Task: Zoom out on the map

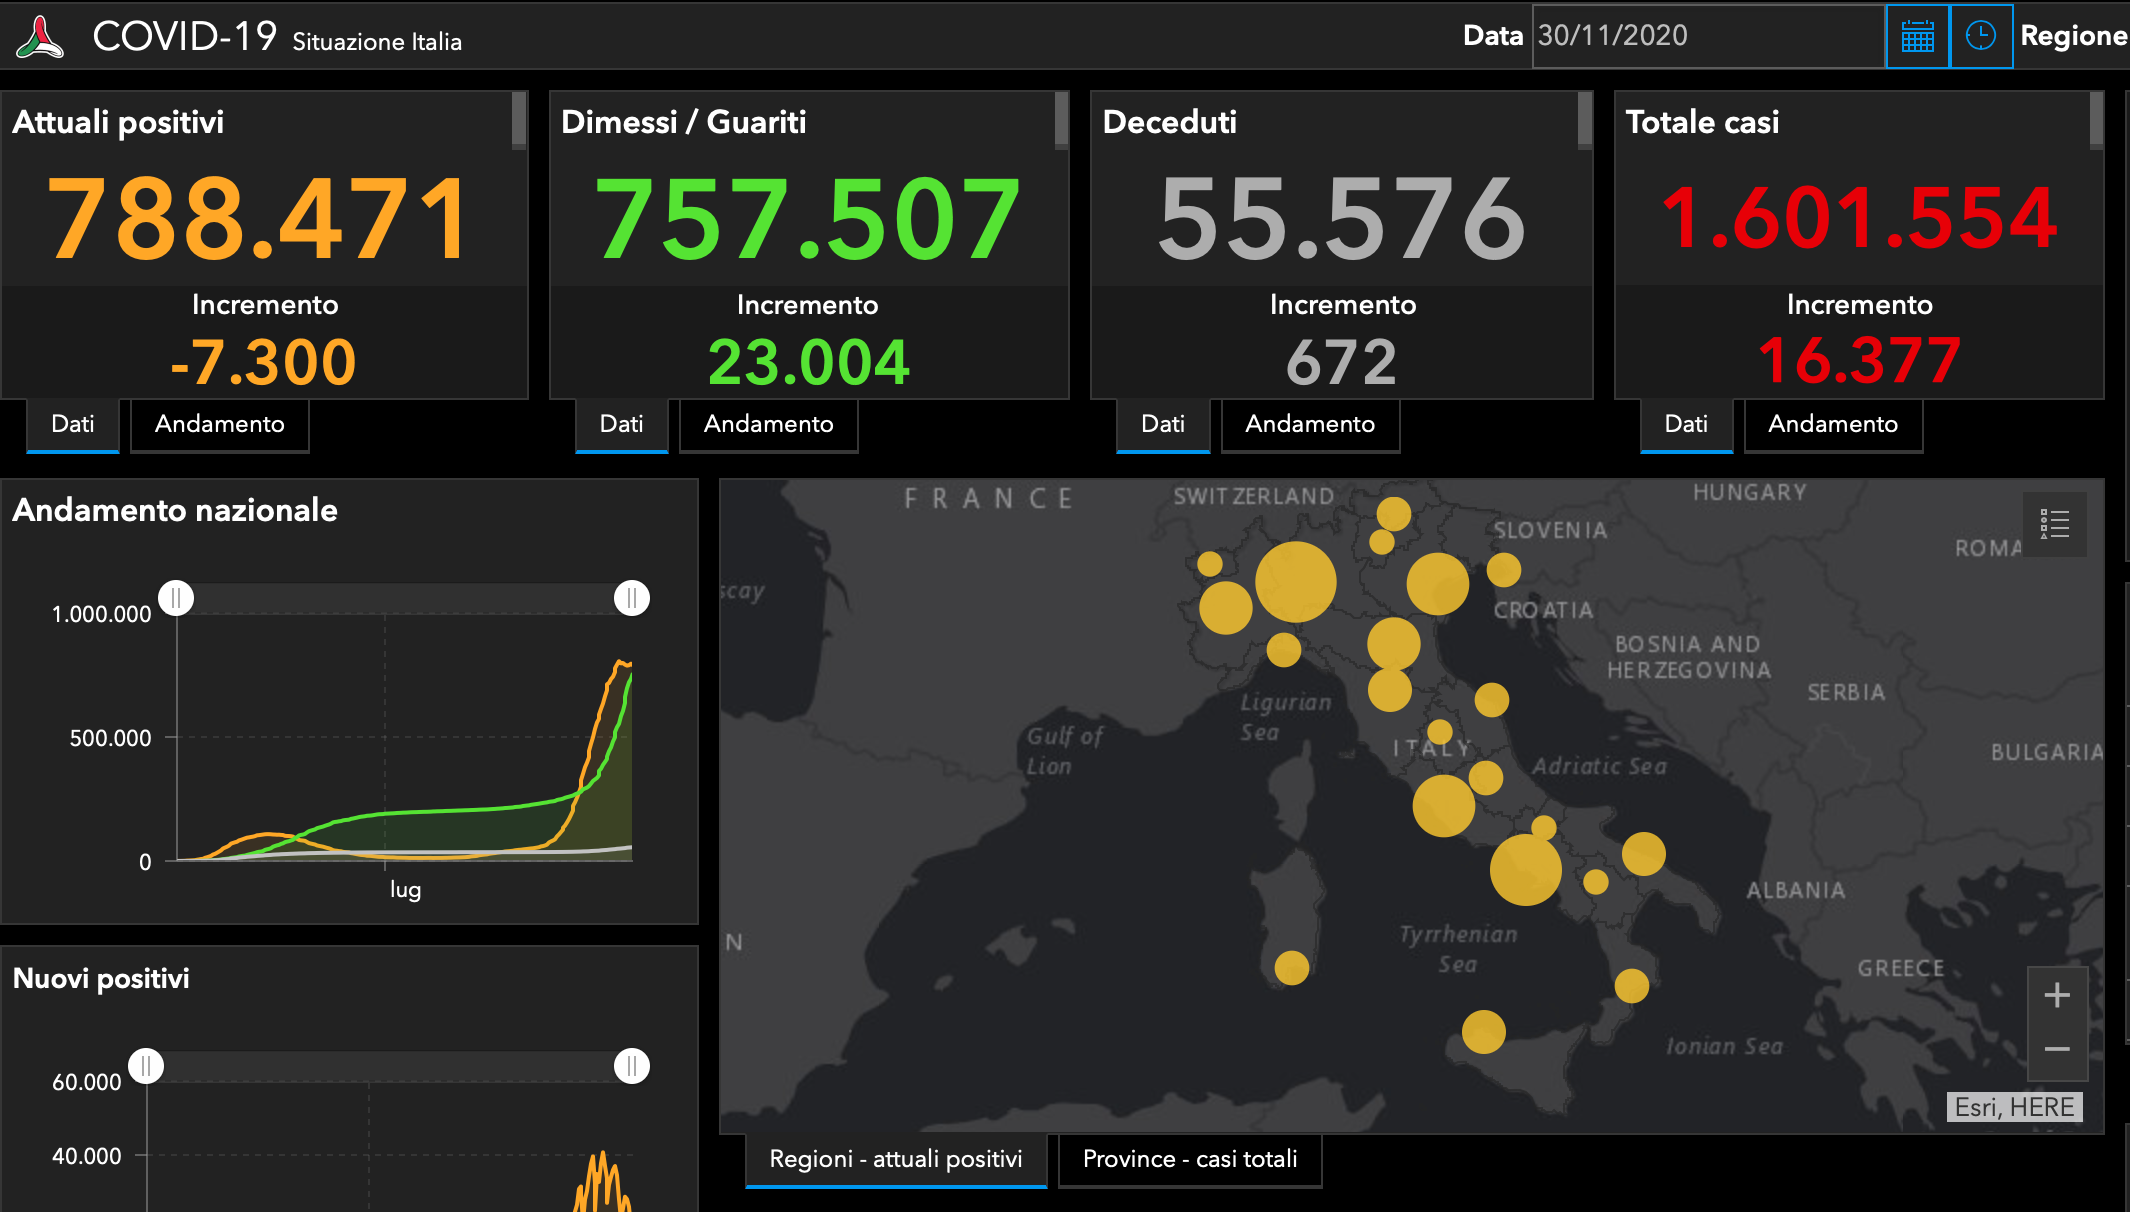Action: pos(2057,1050)
